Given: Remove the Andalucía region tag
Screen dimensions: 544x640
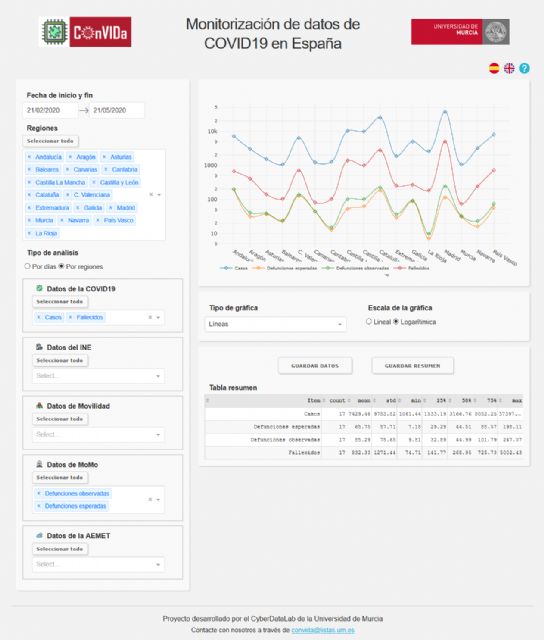Looking at the screenshot, I should (x=29, y=157).
